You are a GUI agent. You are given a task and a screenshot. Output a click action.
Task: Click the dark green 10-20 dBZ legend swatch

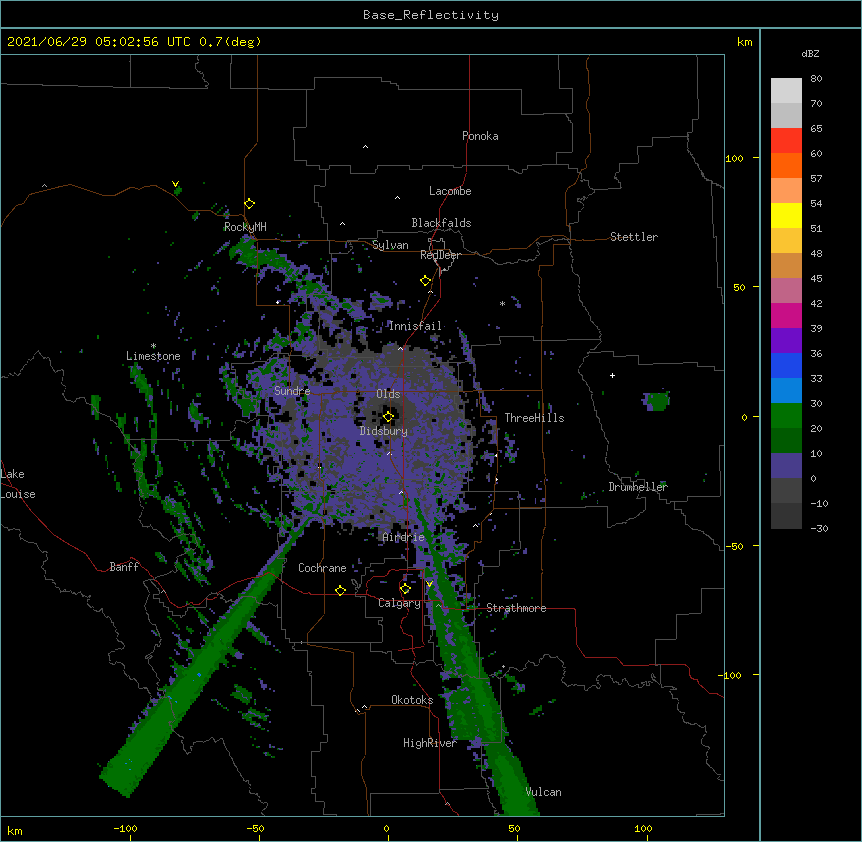pyautogui.click(x=786, y=441)
